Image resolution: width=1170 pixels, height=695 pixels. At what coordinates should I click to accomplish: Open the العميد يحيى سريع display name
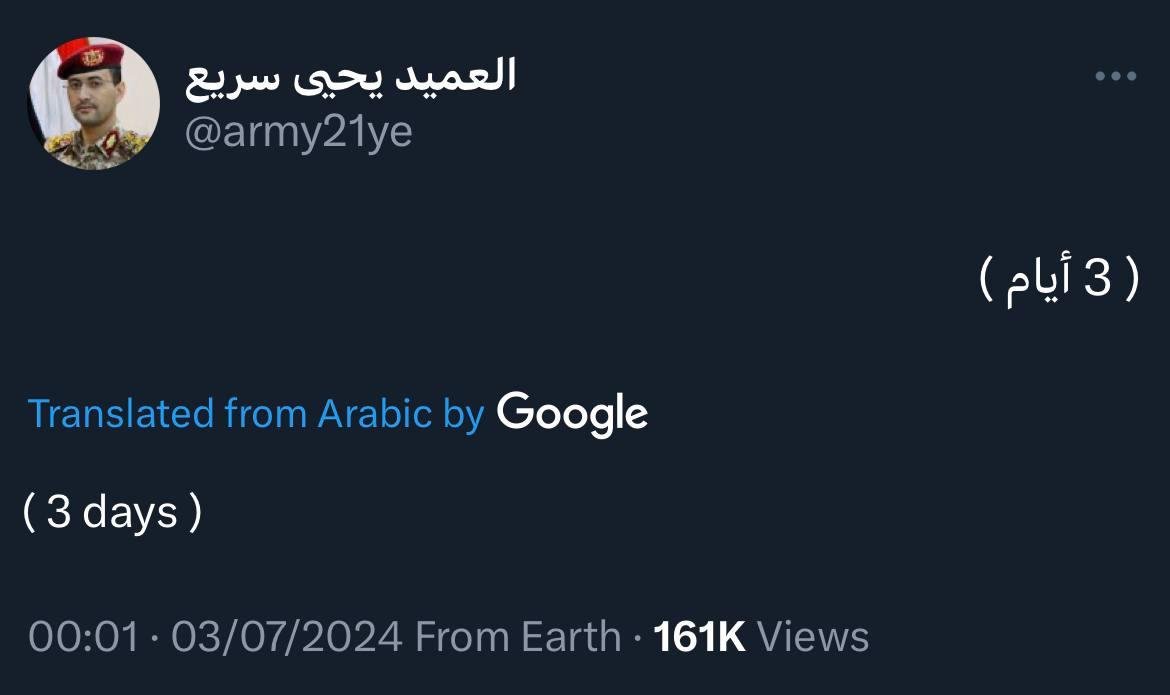pyautogui.click(x=350, y=78)
